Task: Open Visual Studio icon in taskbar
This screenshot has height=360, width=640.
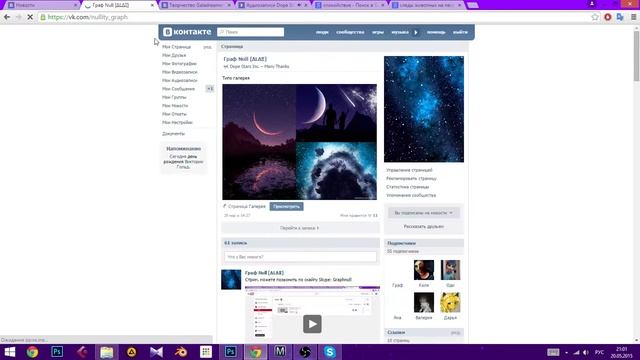Action: click(x=156, y=352)
